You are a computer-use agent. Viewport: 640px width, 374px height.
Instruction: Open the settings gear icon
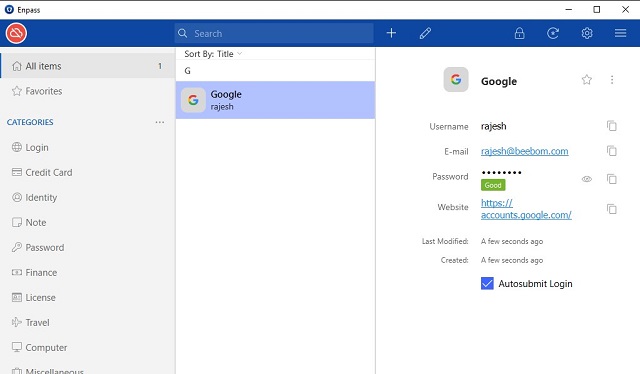587,33
